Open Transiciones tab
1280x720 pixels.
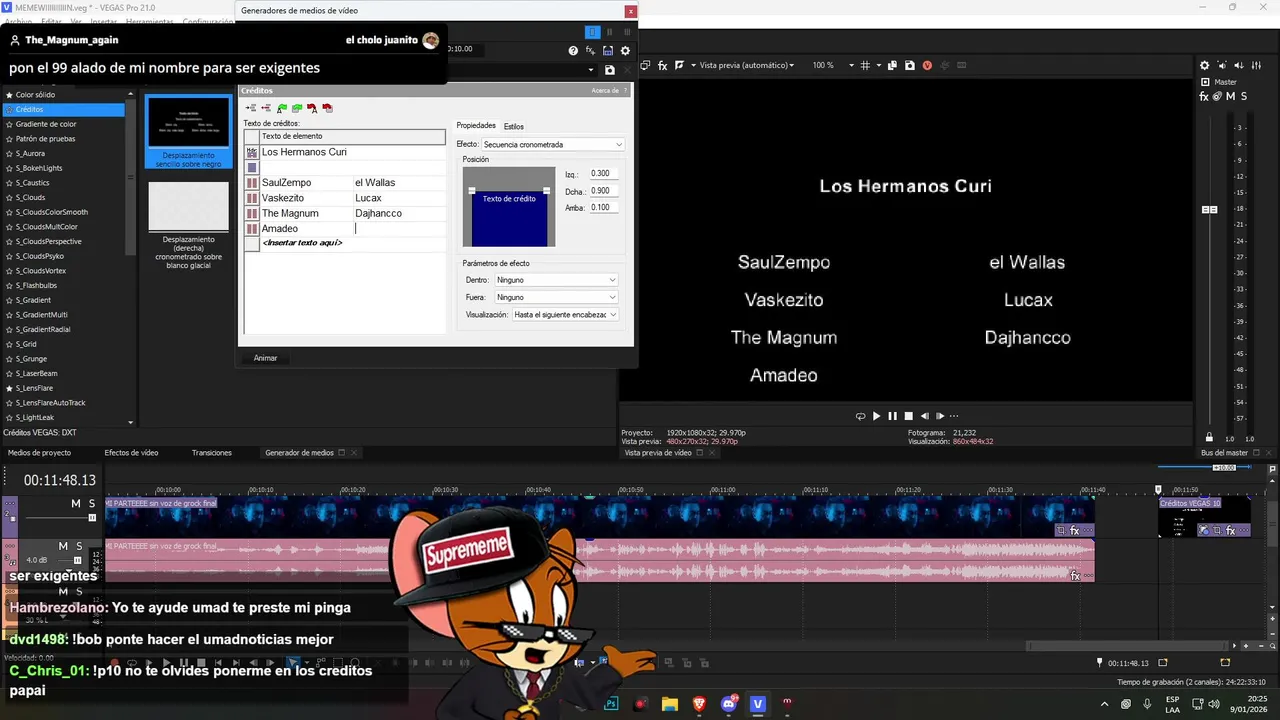click(212, 452)
